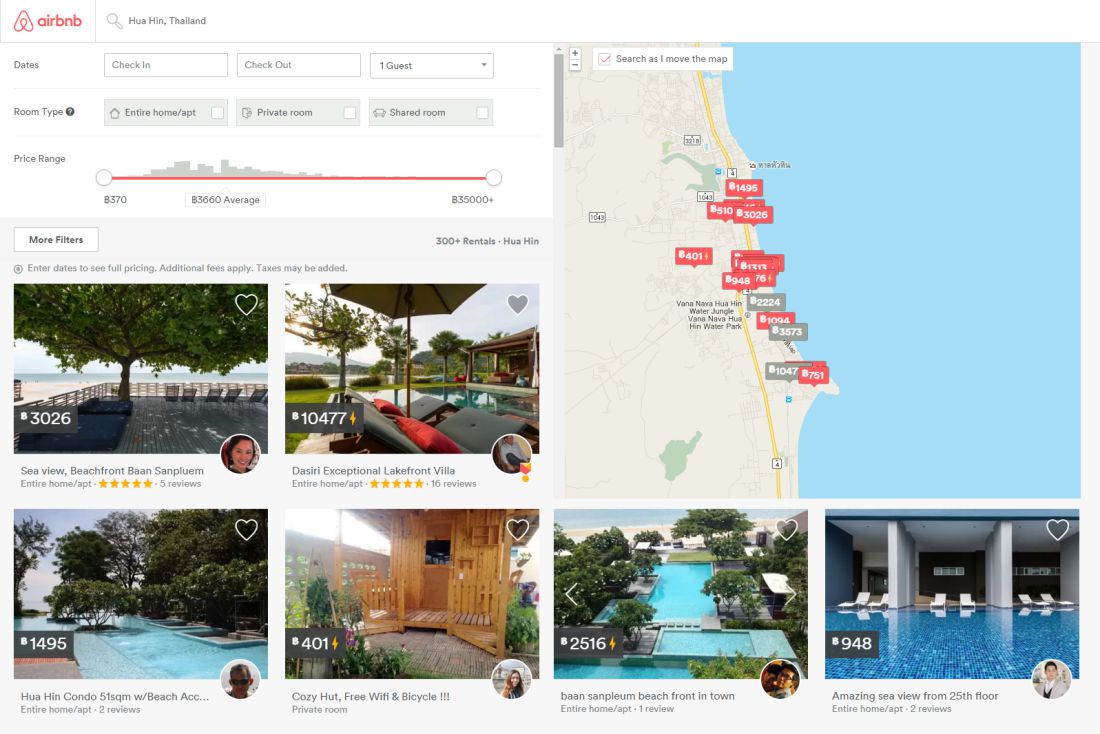This screenshot has height=734, width=1100.
Task: Open the Check In date picker
Action: pos(166,65)
